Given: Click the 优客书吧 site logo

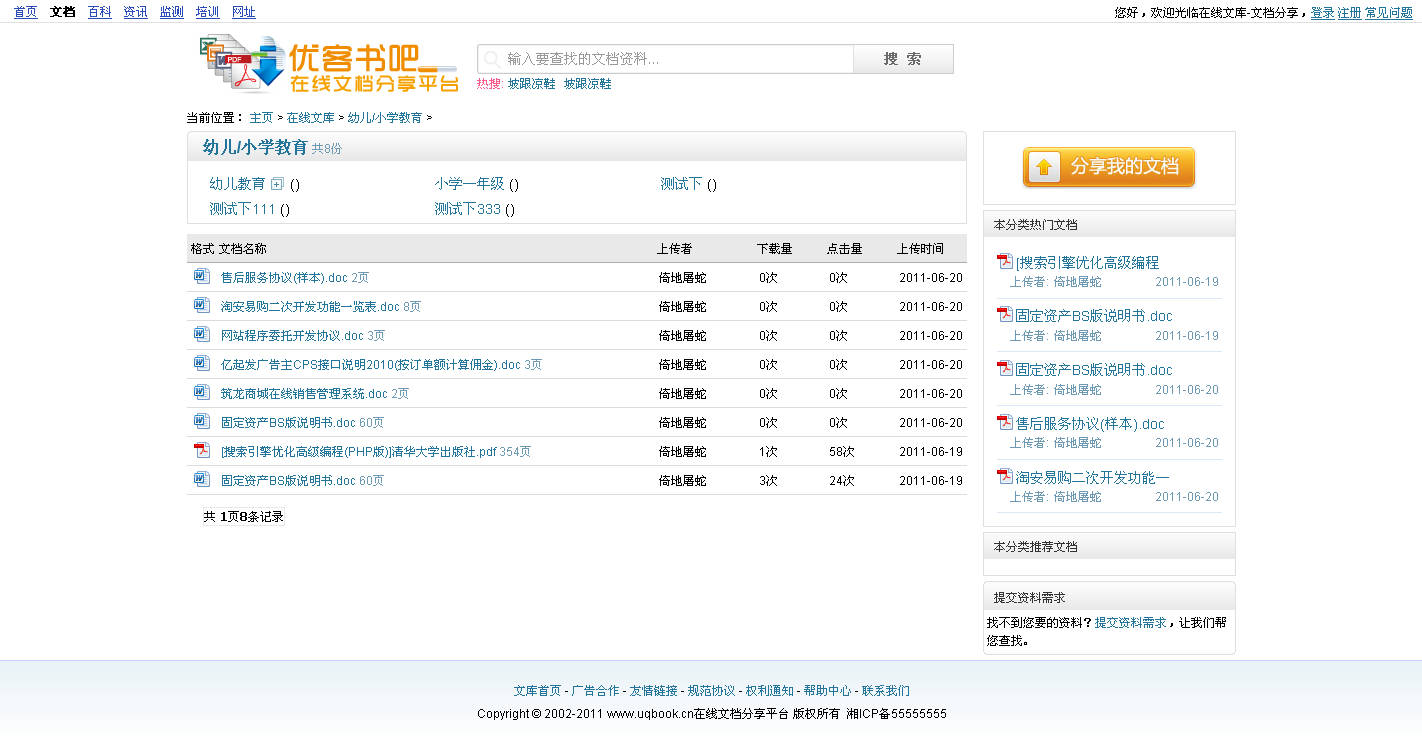Looking at the screenshot, I should coord(329,65).
